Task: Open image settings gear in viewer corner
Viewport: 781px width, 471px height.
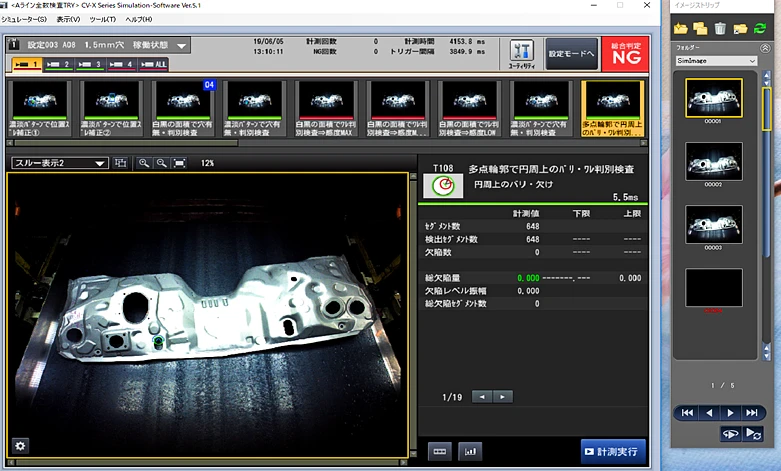Action: point(20,446)
